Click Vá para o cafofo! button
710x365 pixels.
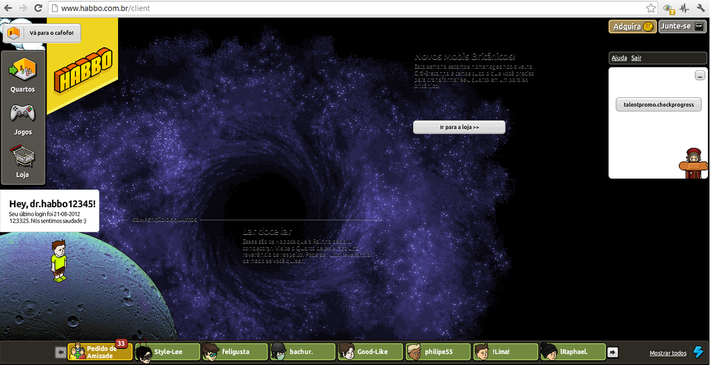pyautogui.click(x=42, y=33)
